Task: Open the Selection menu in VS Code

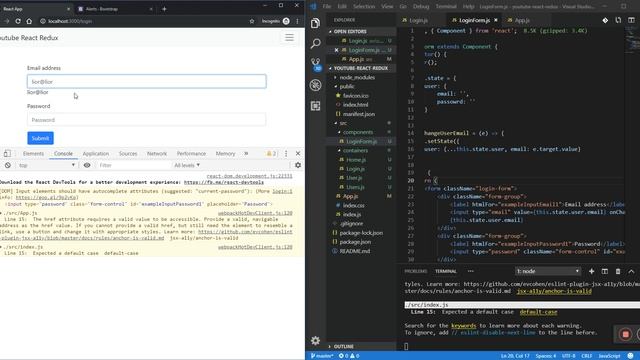Action: point(364,7)
